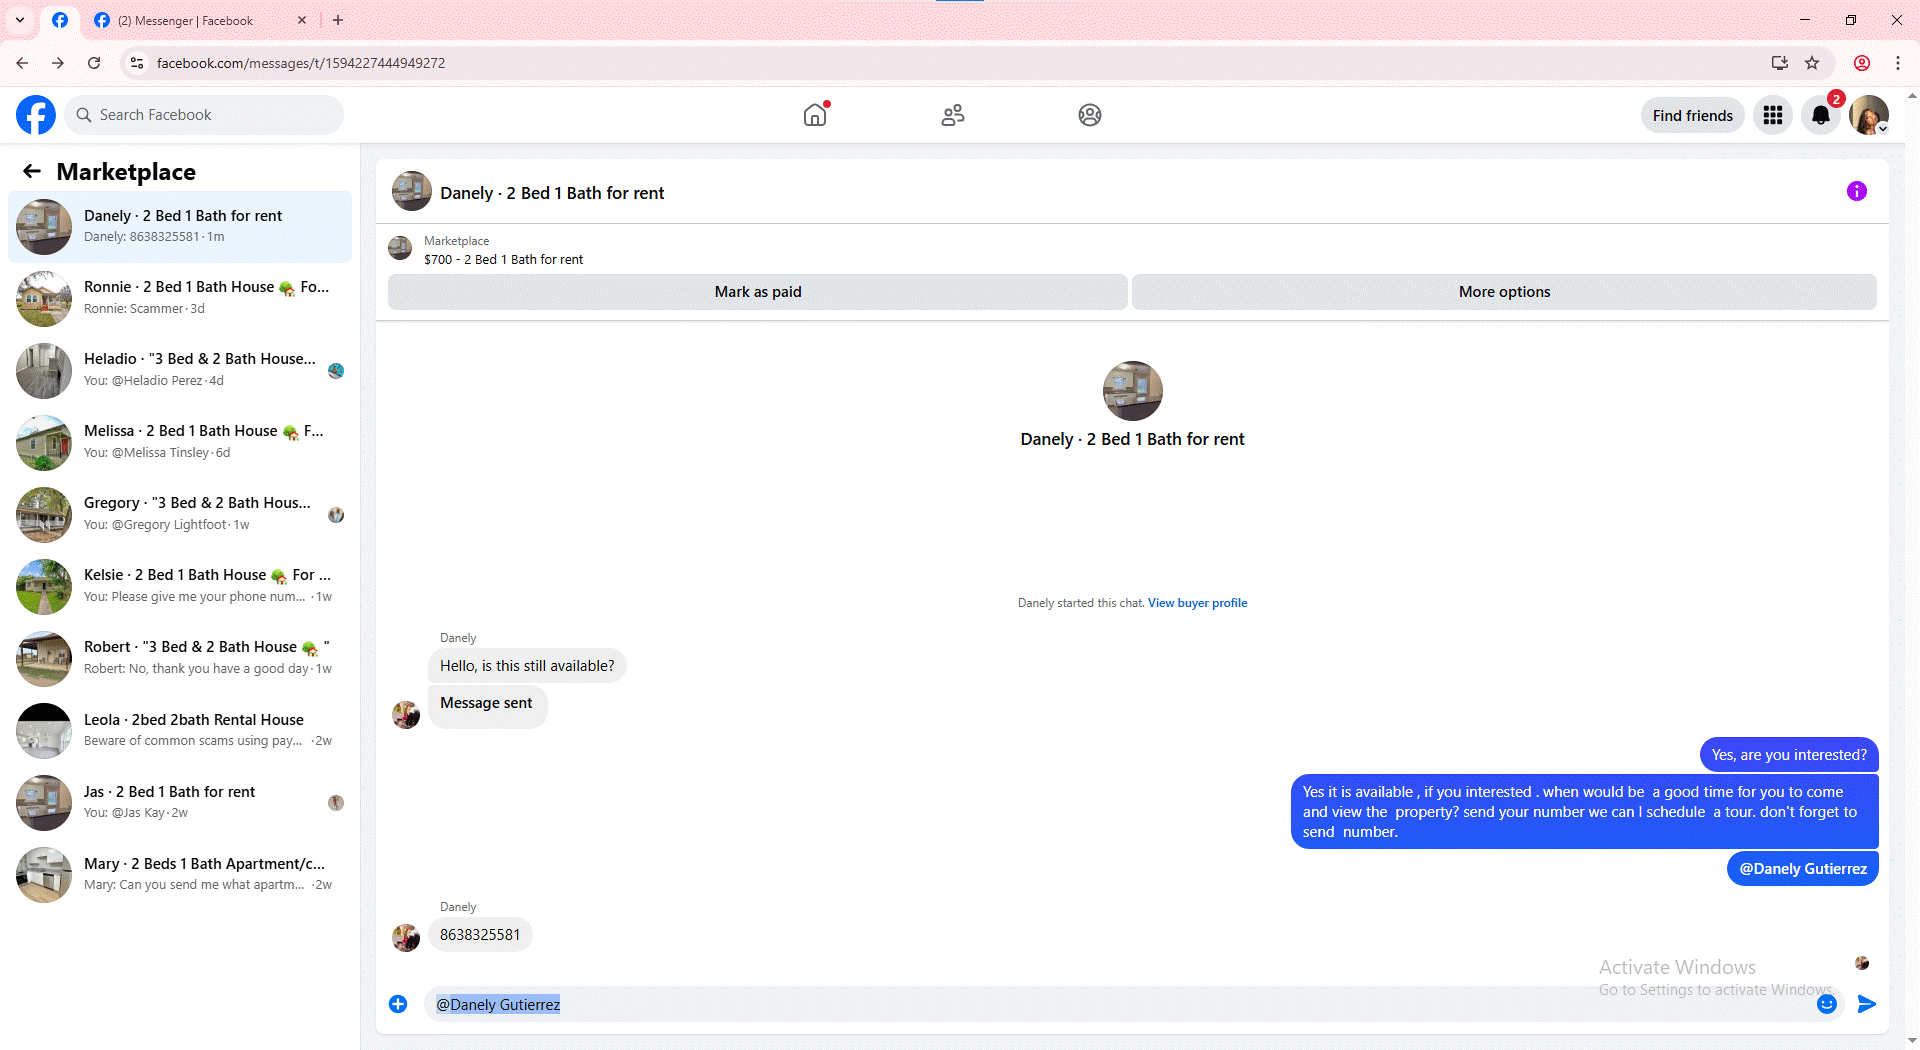This screenshot has width=1920, height=1050.
Task: Open the Friends icon in top bar
Action: (953, 115)
